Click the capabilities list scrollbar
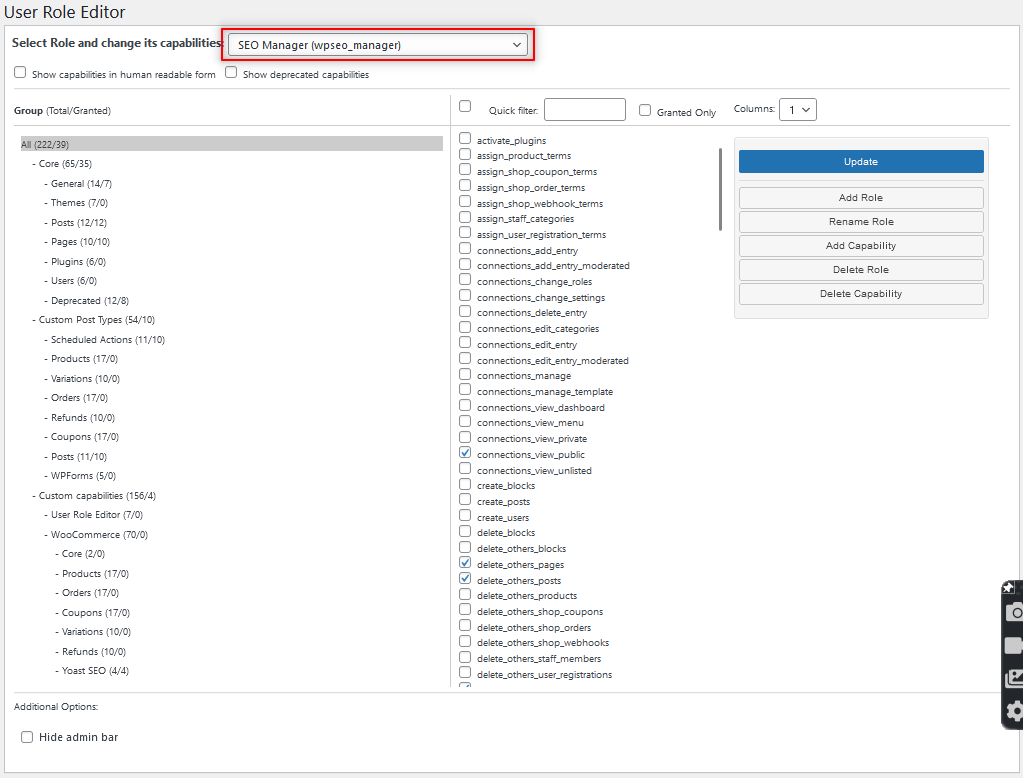1023x778 pixels. point(720,189)
